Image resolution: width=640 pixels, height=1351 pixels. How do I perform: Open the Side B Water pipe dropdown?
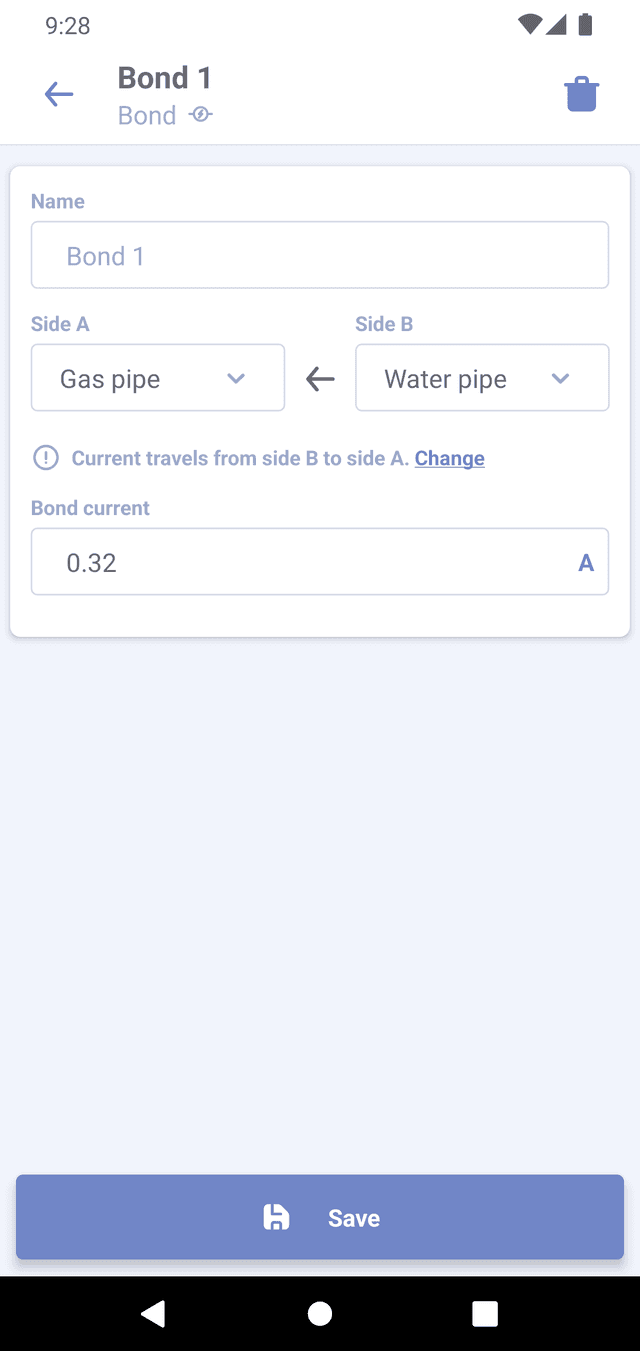click(481, 378)
